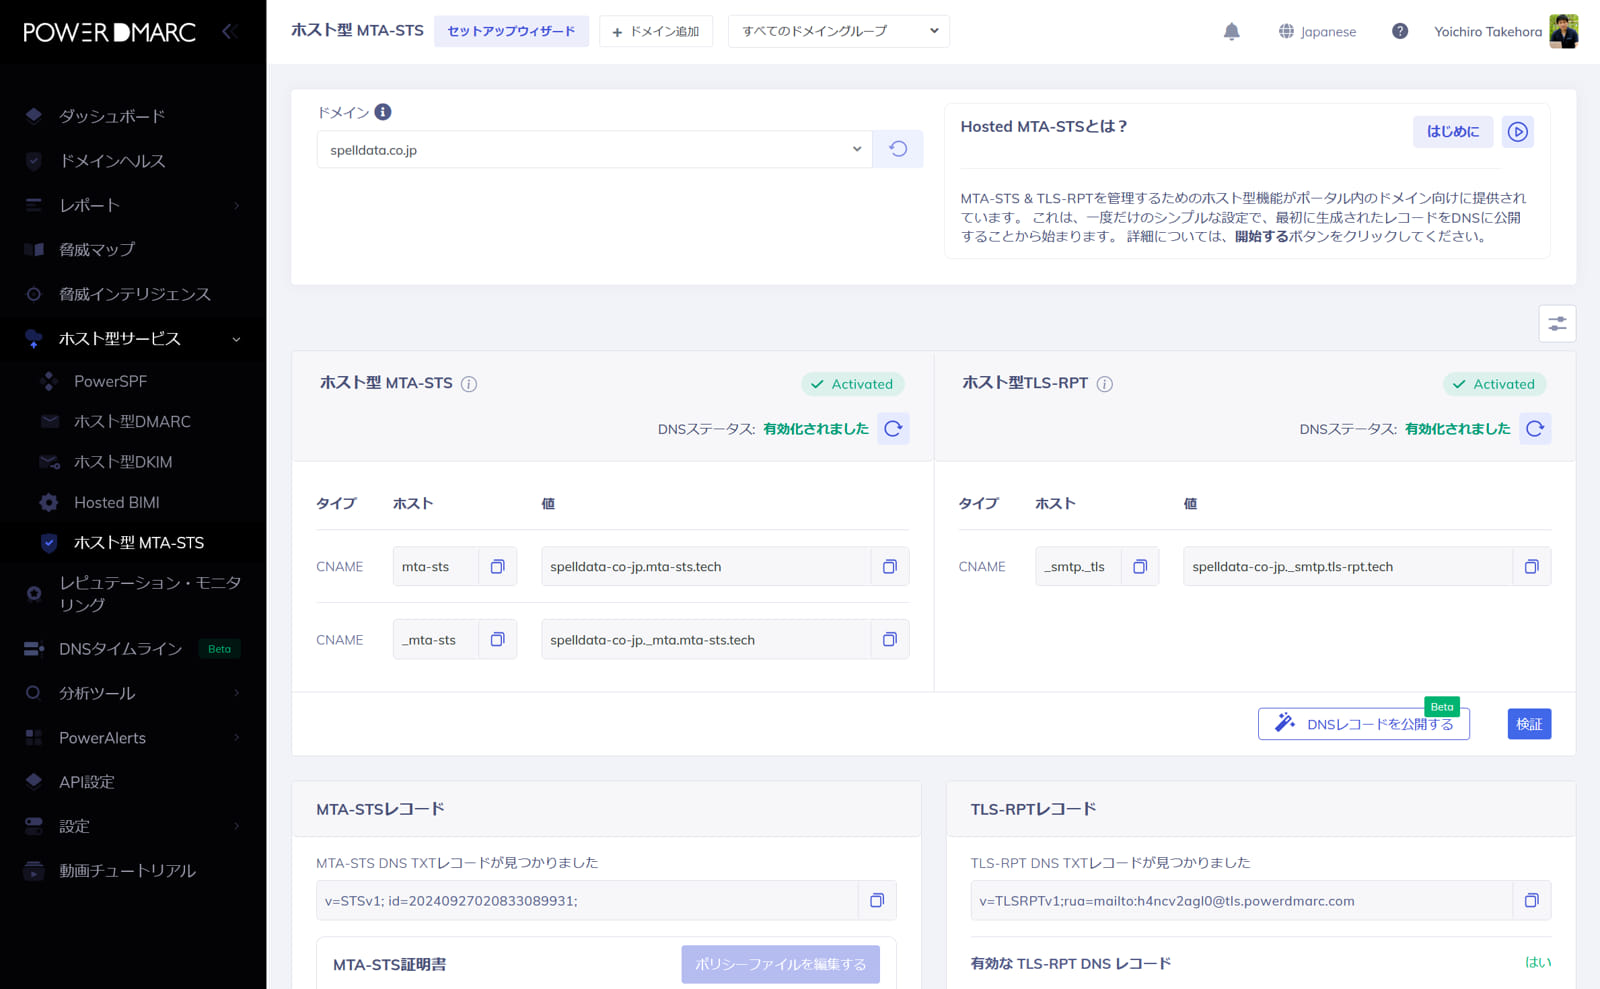
Task: Open the user profile avatar
Action: (1564, 31)
